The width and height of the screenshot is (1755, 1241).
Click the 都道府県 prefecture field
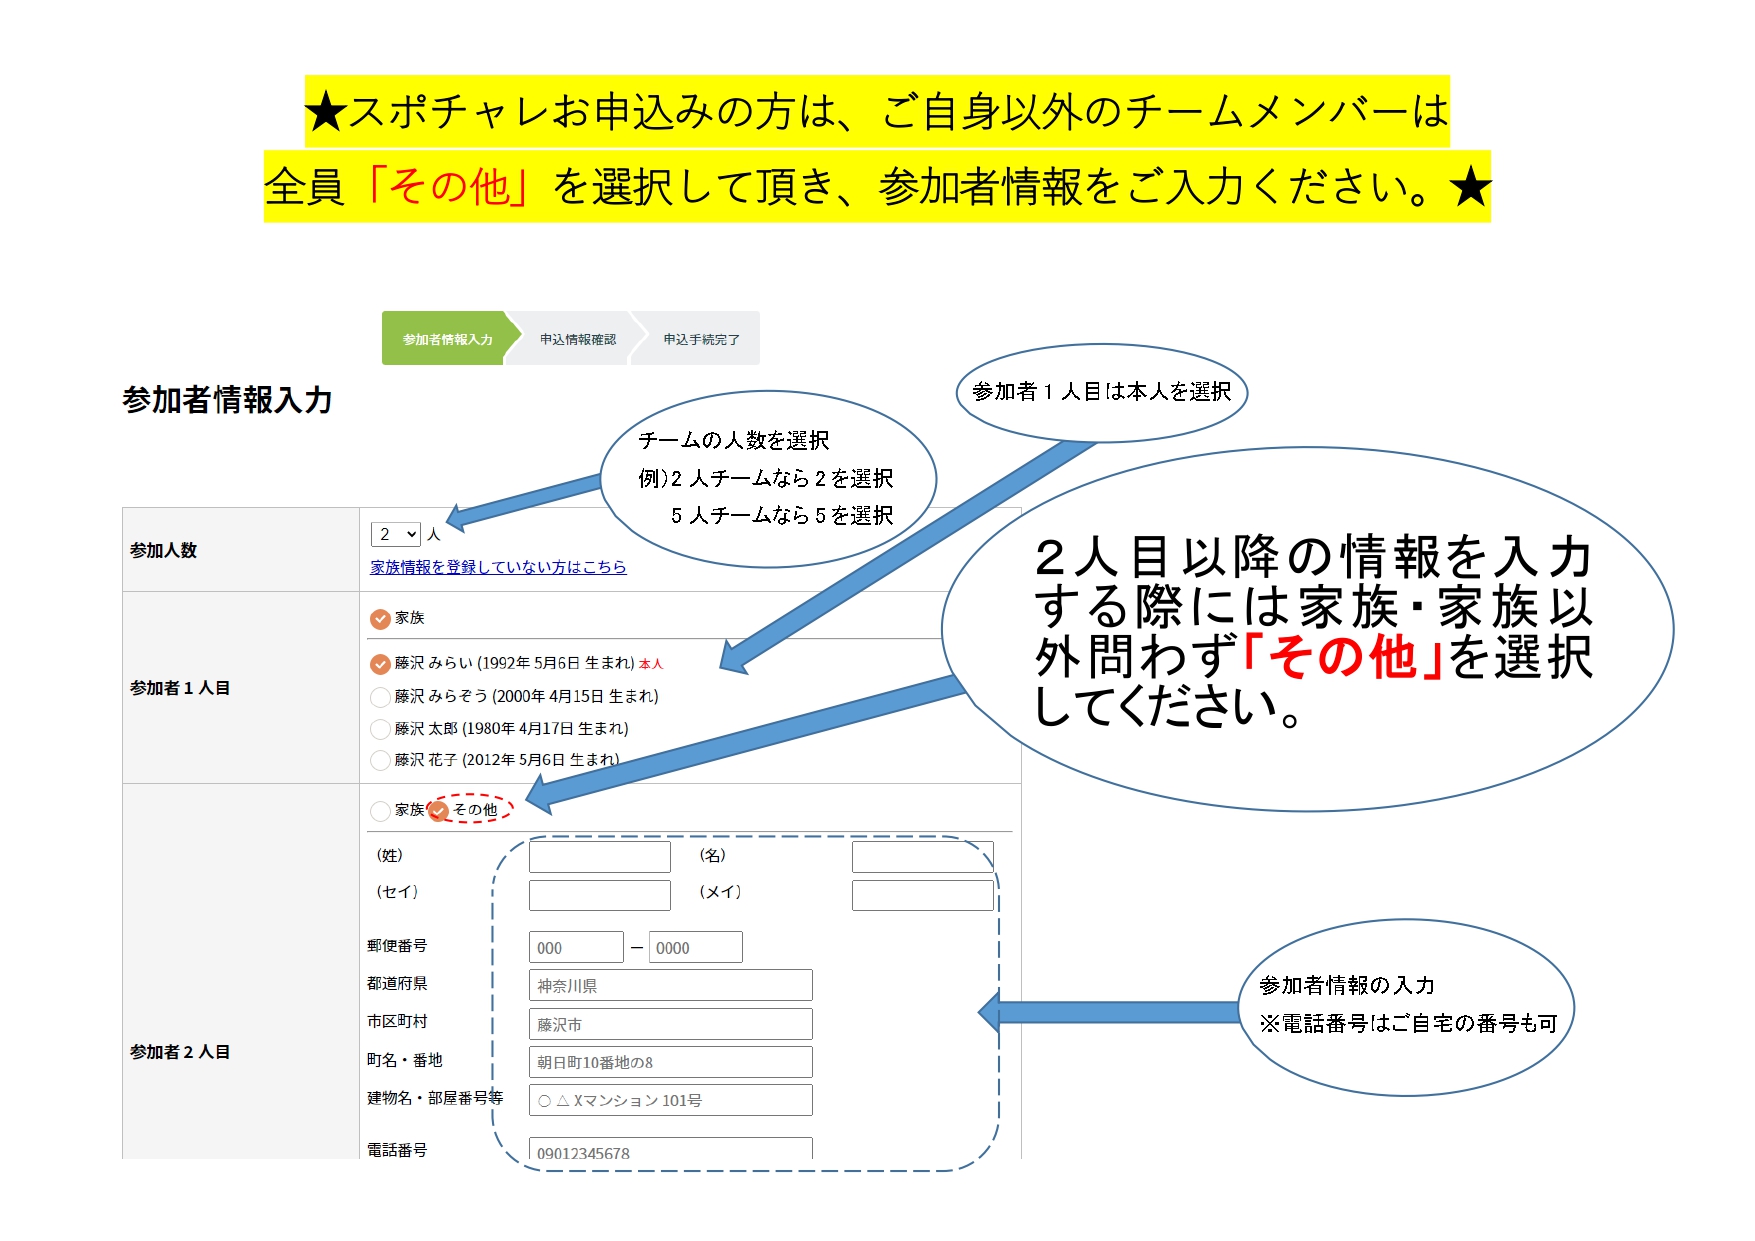670,985
